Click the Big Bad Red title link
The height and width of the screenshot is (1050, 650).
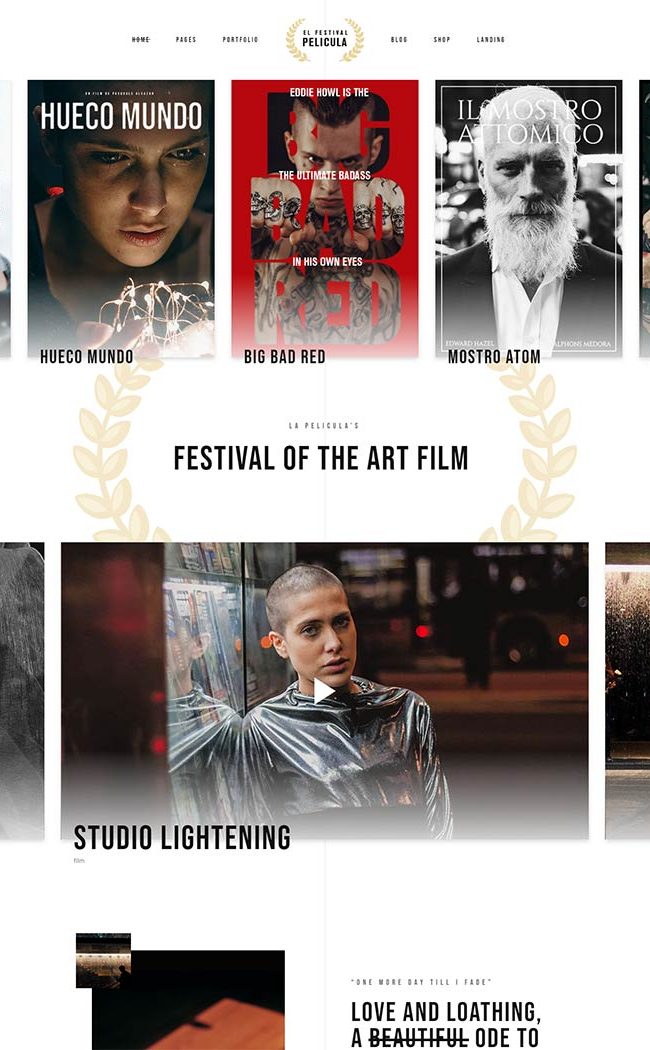pyautogui.click(x=285, y=357)
